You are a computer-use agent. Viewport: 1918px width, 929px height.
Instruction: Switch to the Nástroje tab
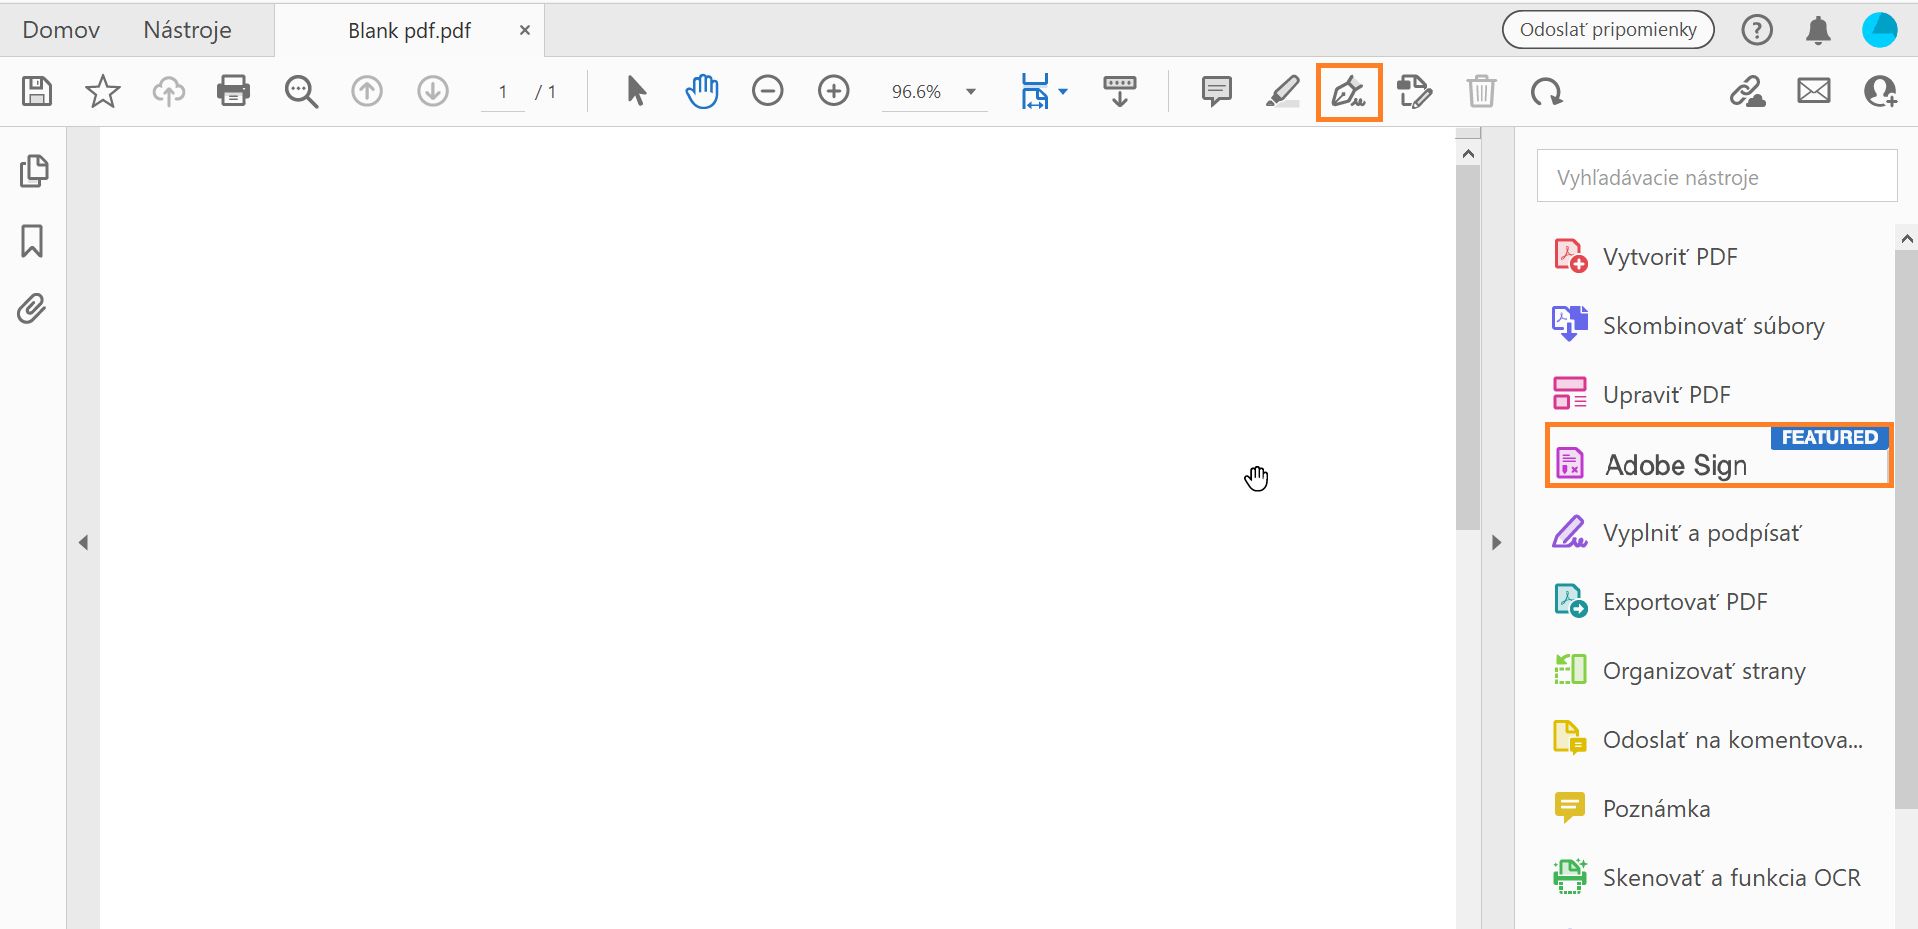(187, 30)
